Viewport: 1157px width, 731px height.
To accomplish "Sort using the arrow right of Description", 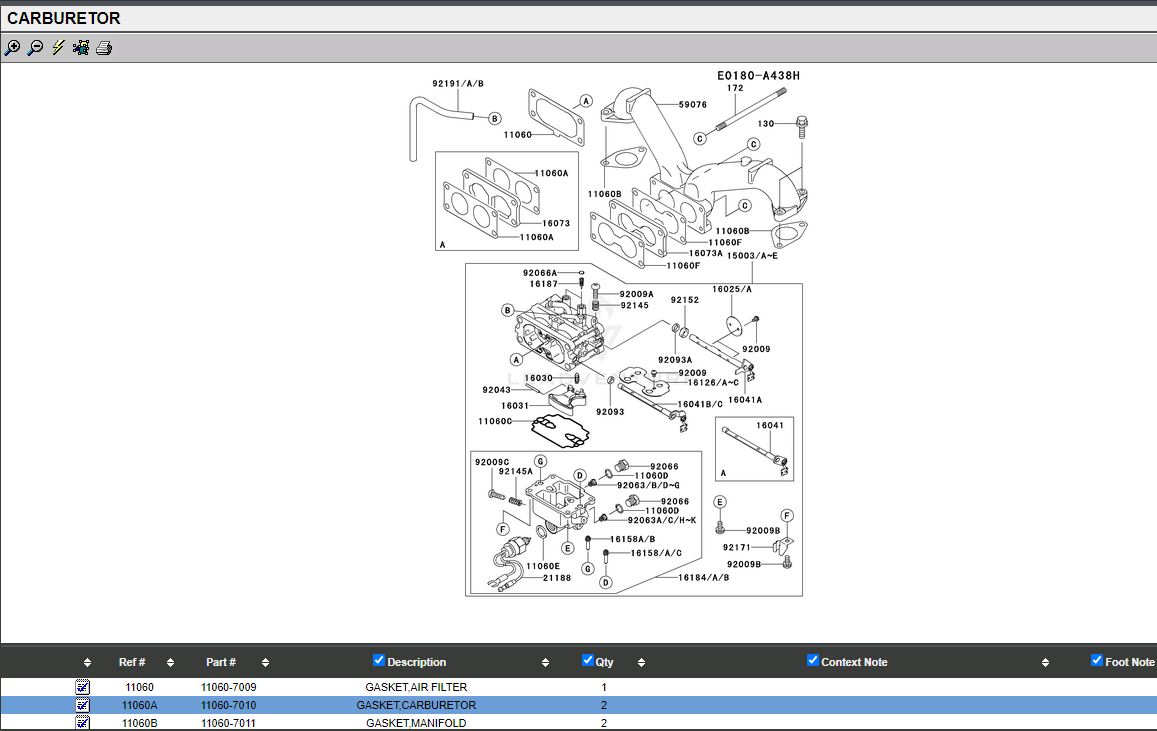I will point(545,662).
